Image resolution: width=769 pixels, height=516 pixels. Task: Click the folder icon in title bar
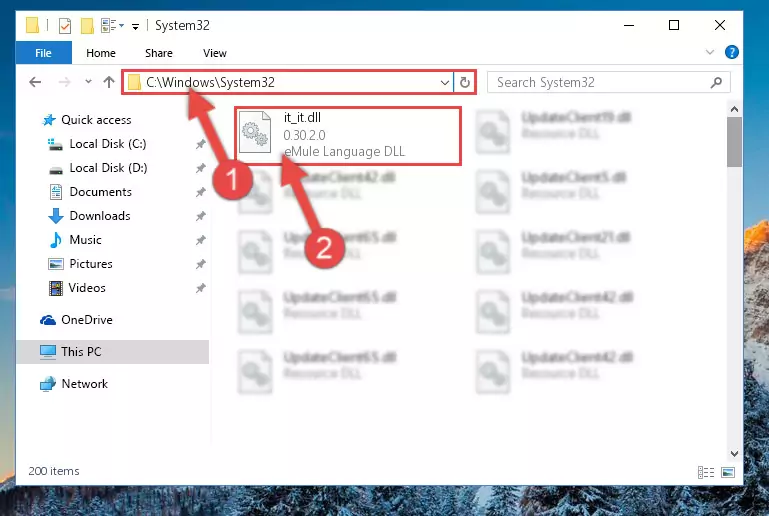tap(32, 25)
